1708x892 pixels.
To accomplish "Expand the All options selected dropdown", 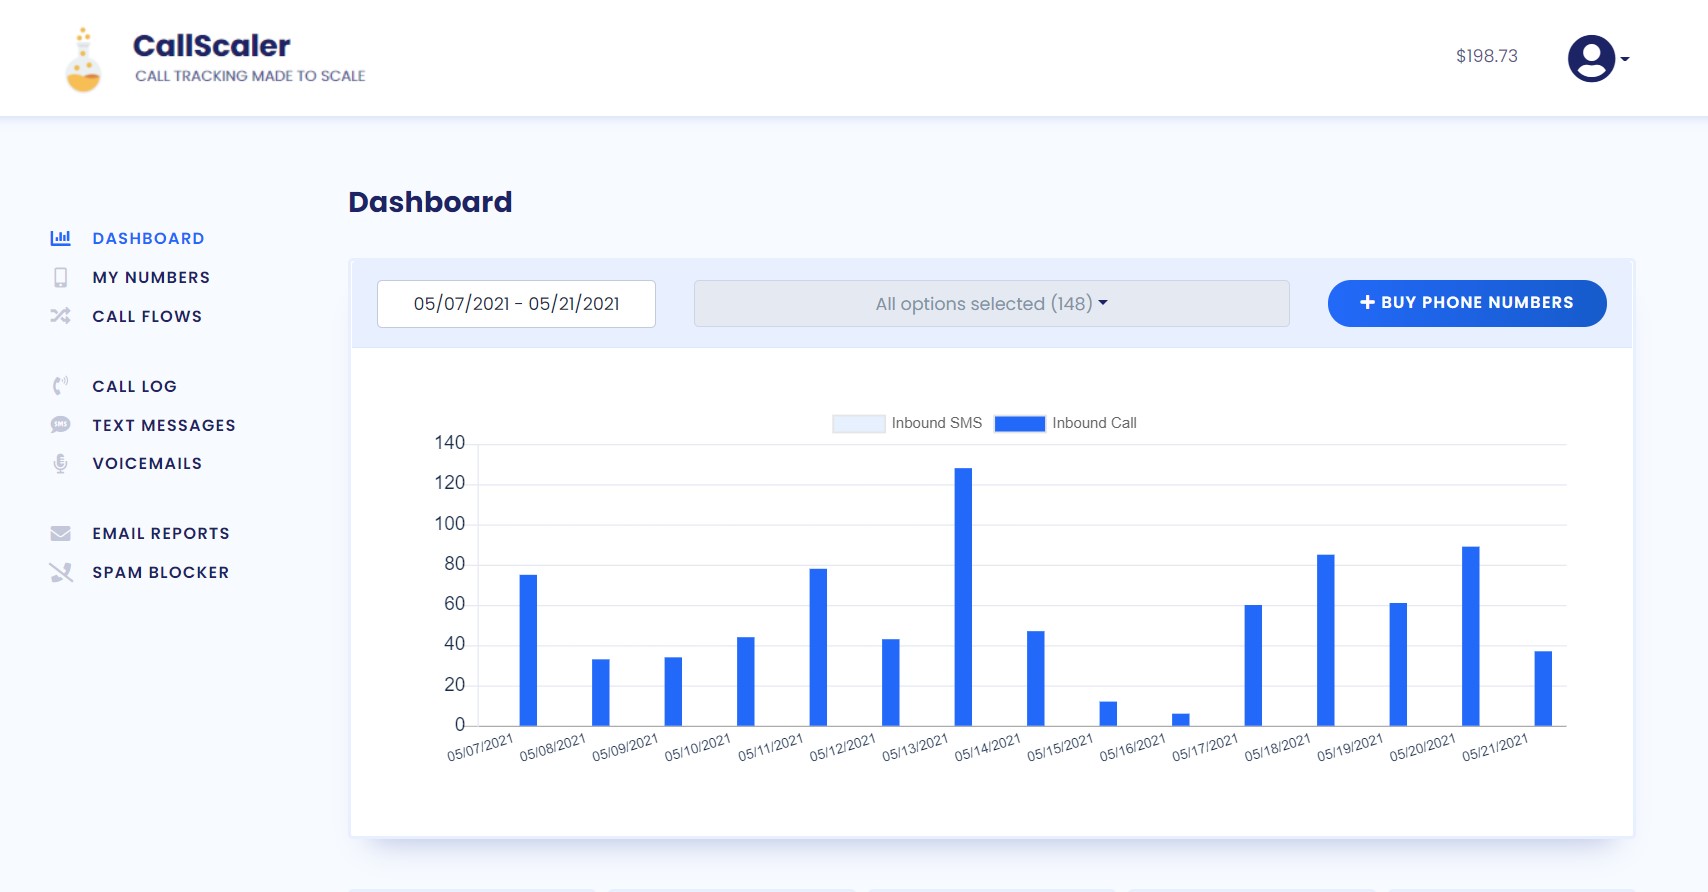I will point(991,303).
